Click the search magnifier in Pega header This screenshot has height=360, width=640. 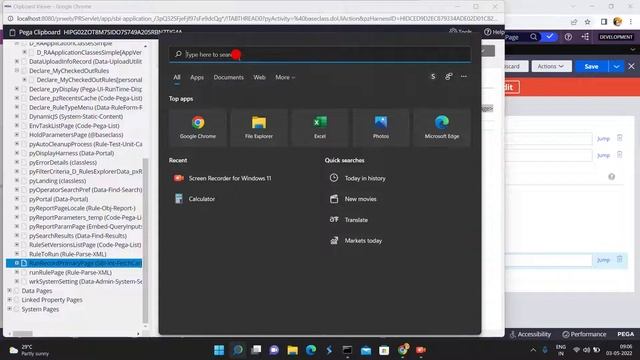tap(533, 37)
